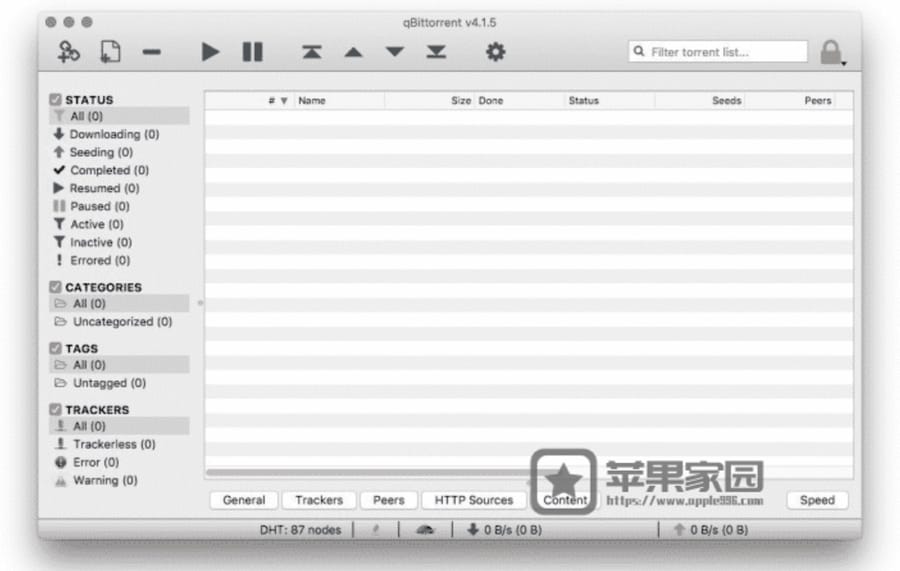Select All (0) under STATUS
Viewport: 900px width, 571px height.
click(119, 116)
